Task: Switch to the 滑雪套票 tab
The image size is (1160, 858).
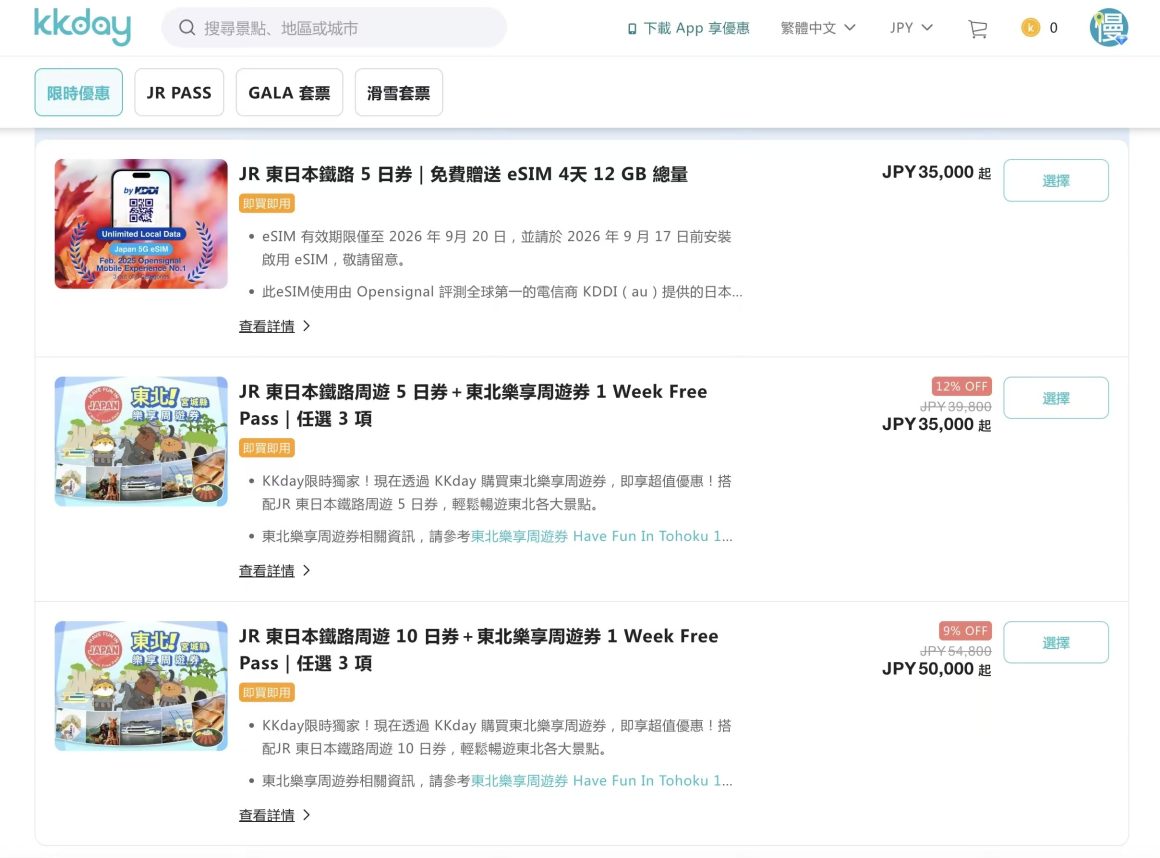Action: tap(399, 92)
